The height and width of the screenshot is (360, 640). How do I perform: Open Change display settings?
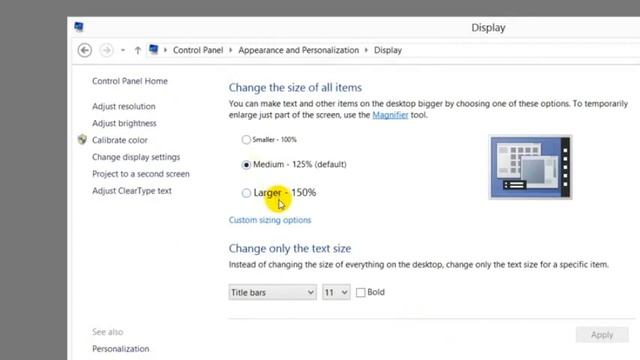point(136,157)
